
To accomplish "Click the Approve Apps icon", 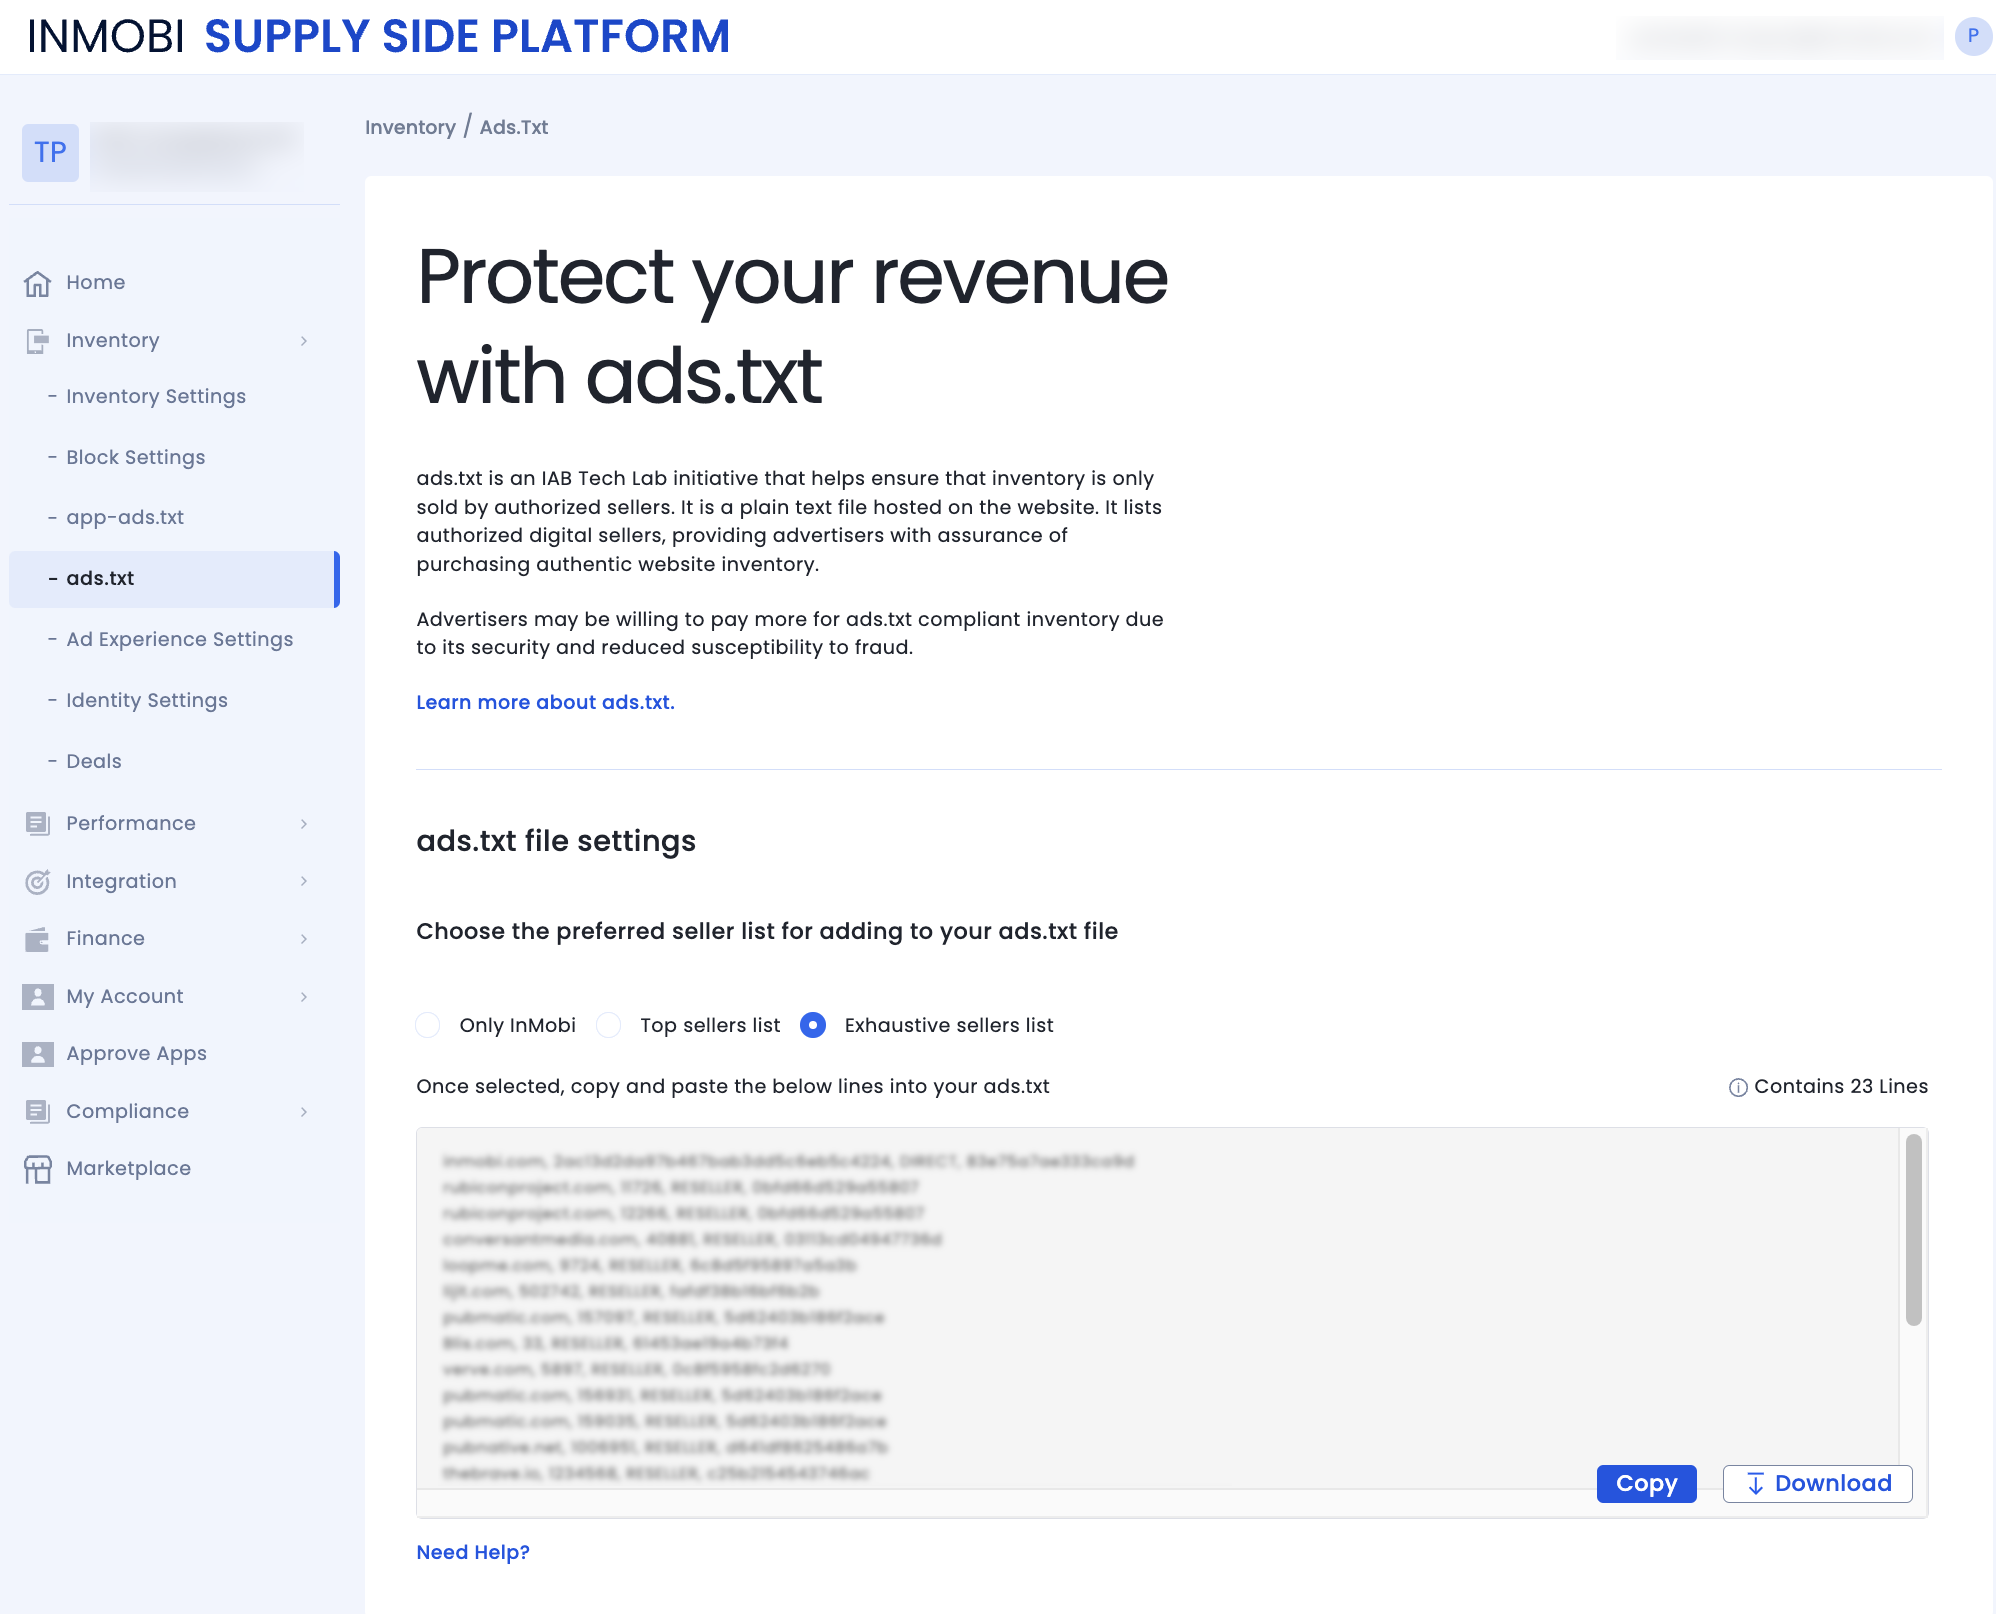I will coord(37,1054).
